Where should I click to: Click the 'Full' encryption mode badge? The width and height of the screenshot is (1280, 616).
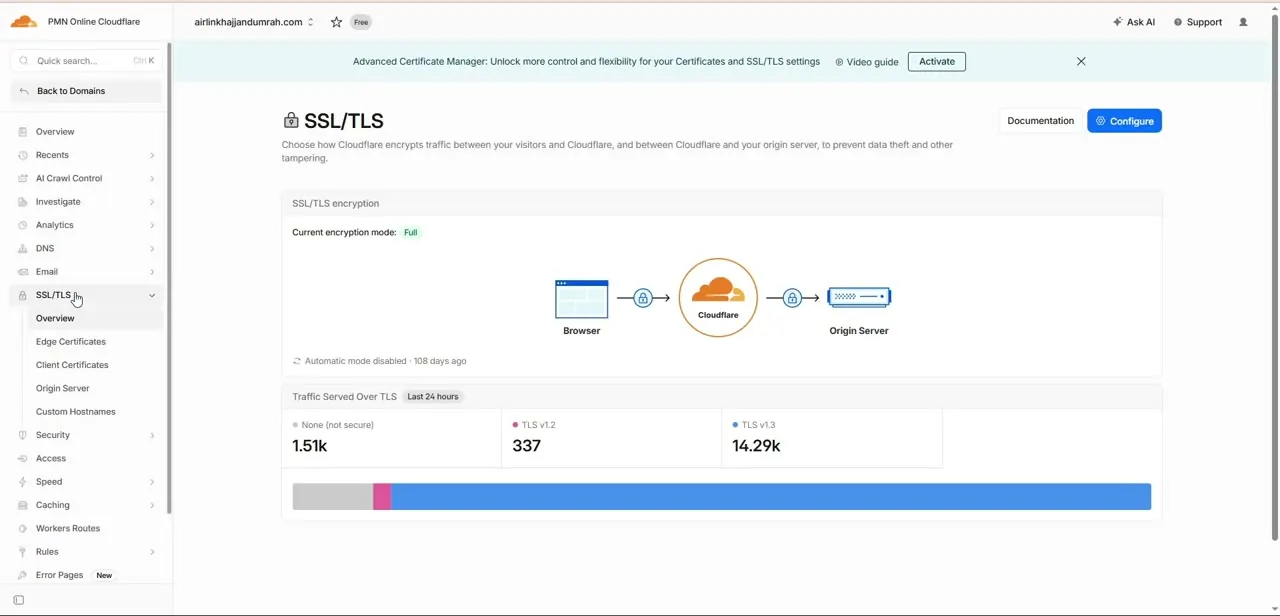(x=410, y=232)
